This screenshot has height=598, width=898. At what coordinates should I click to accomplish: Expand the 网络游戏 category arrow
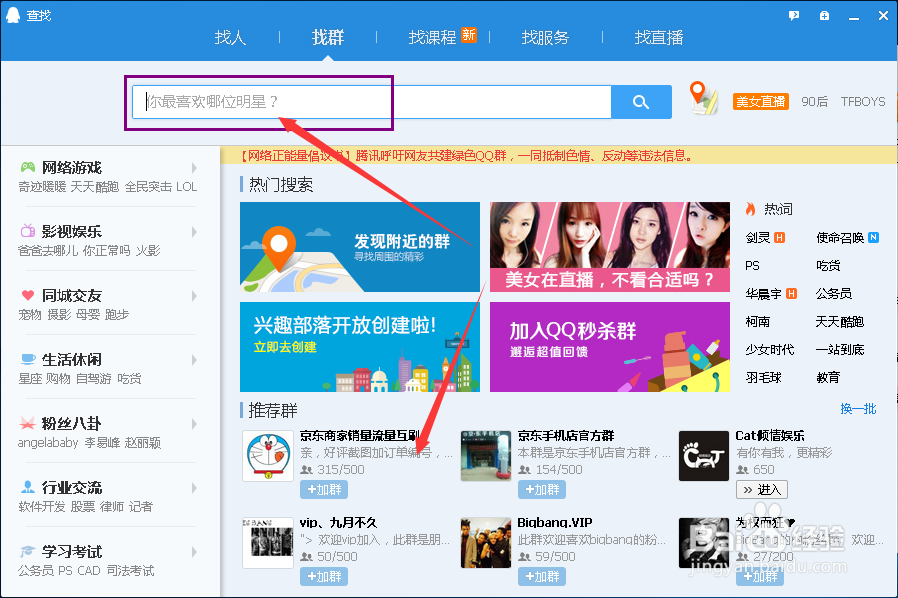tap(194, 168)
